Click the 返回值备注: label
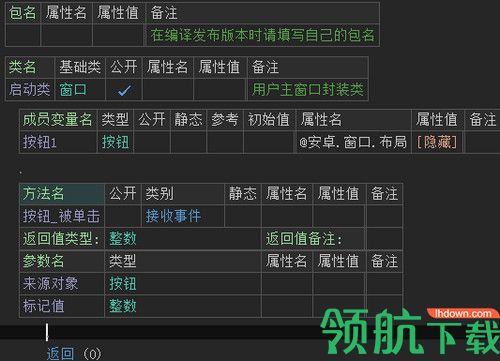 pos(304,239)
